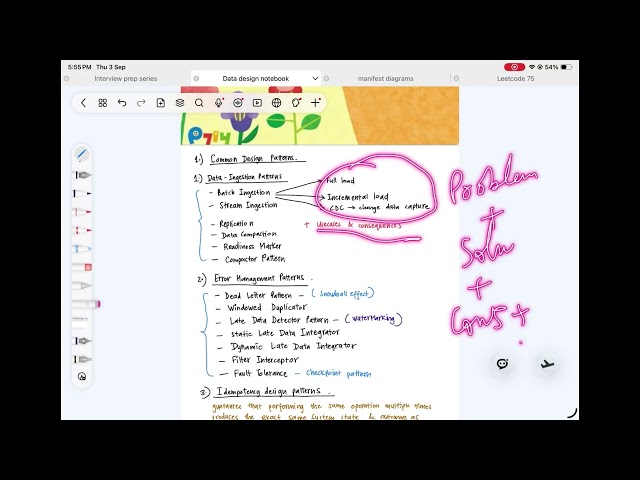Open the blue pen stroke color indicator

[82, 154]
